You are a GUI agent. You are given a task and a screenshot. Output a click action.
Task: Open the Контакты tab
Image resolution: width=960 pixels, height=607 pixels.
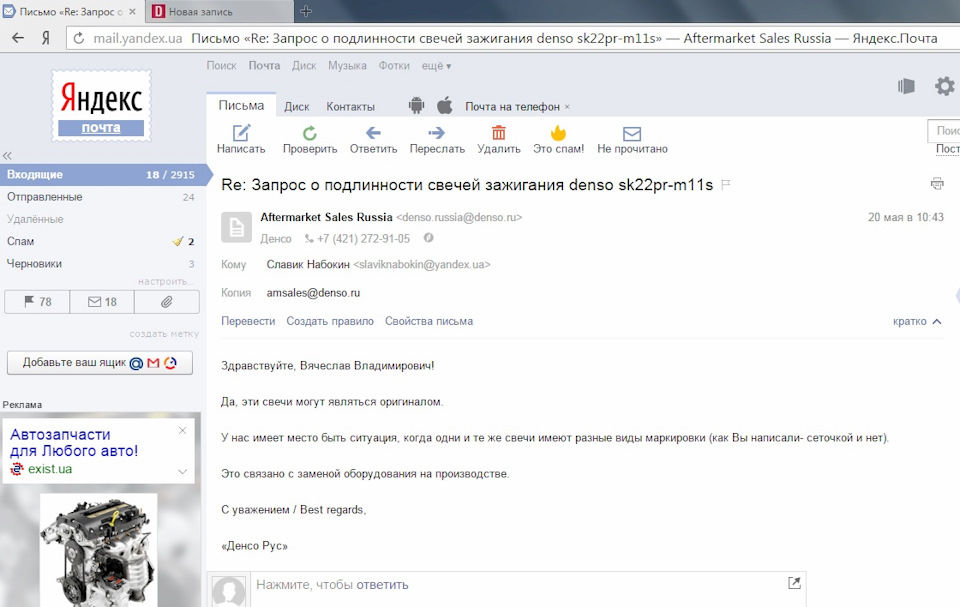(x=350, y=107)
